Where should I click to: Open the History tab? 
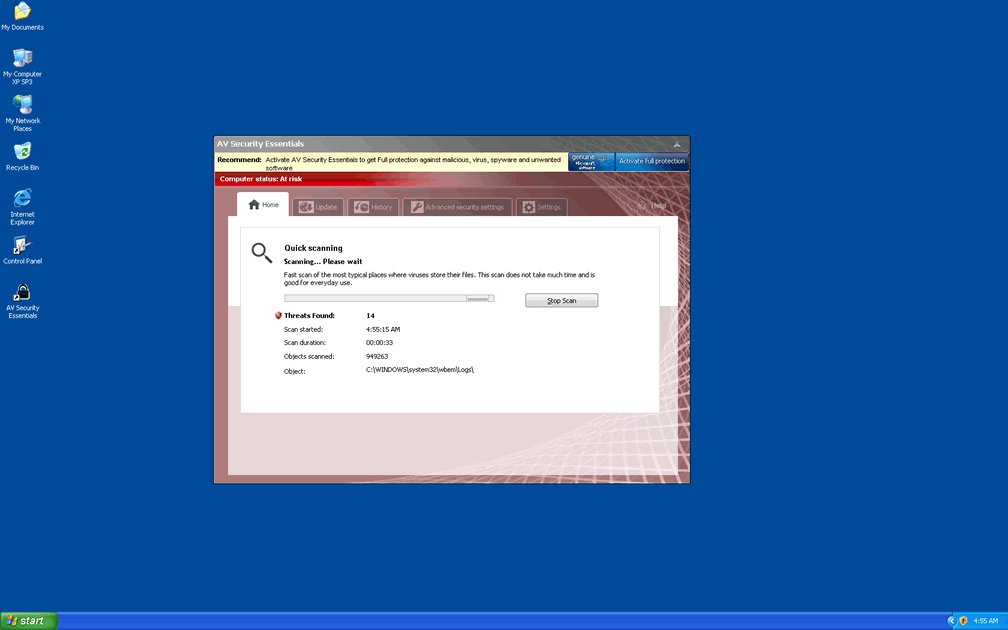374,207
